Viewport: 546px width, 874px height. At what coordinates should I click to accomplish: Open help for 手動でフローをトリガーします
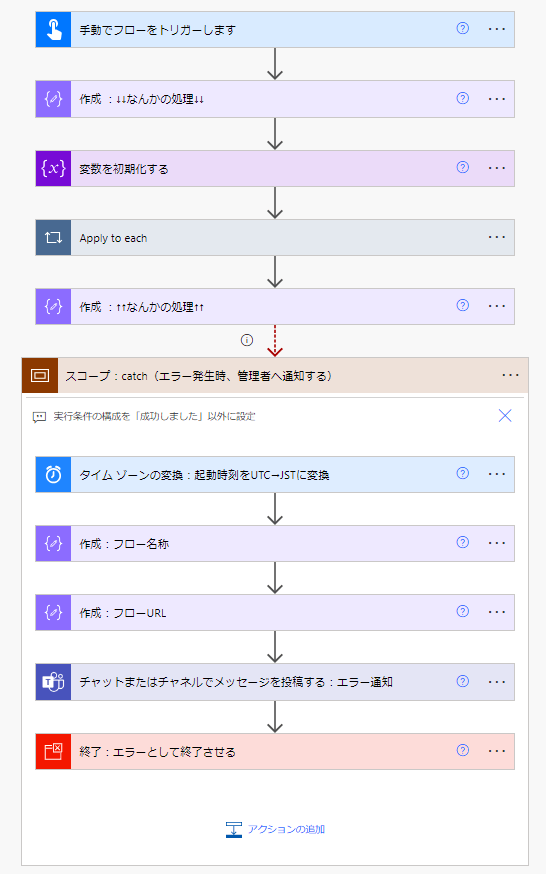tap(462, 28)
